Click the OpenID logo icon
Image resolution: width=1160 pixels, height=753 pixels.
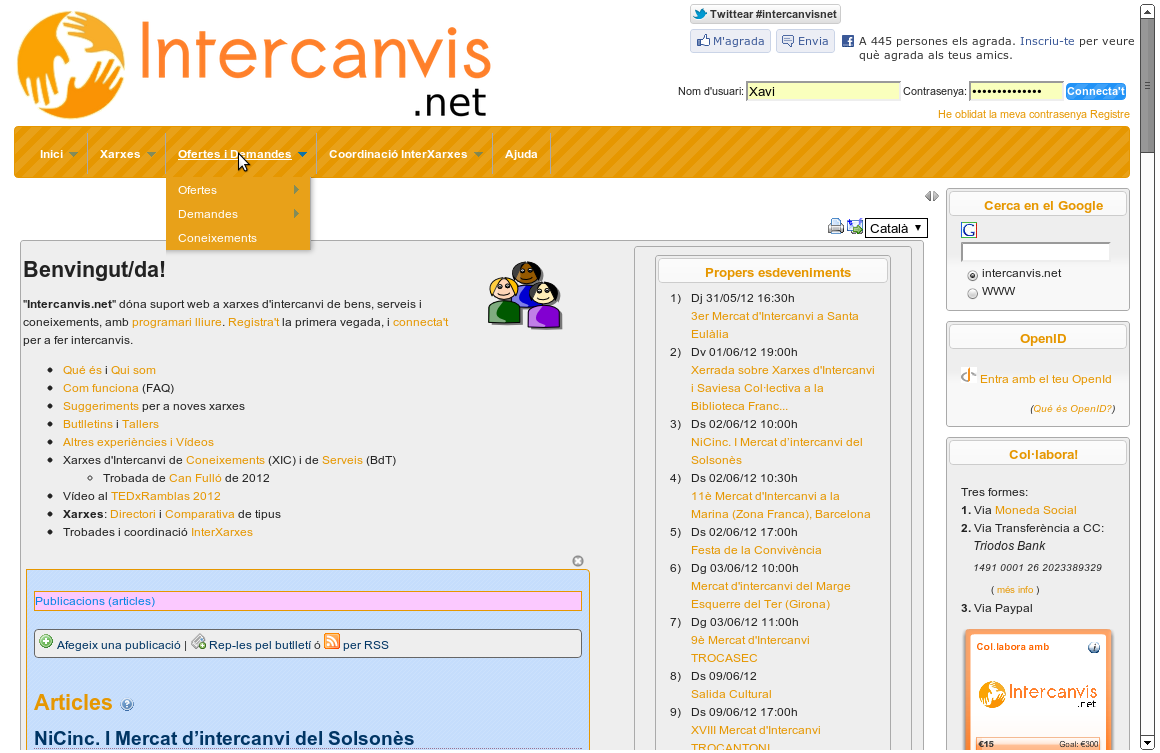click(x=968, y=376)
